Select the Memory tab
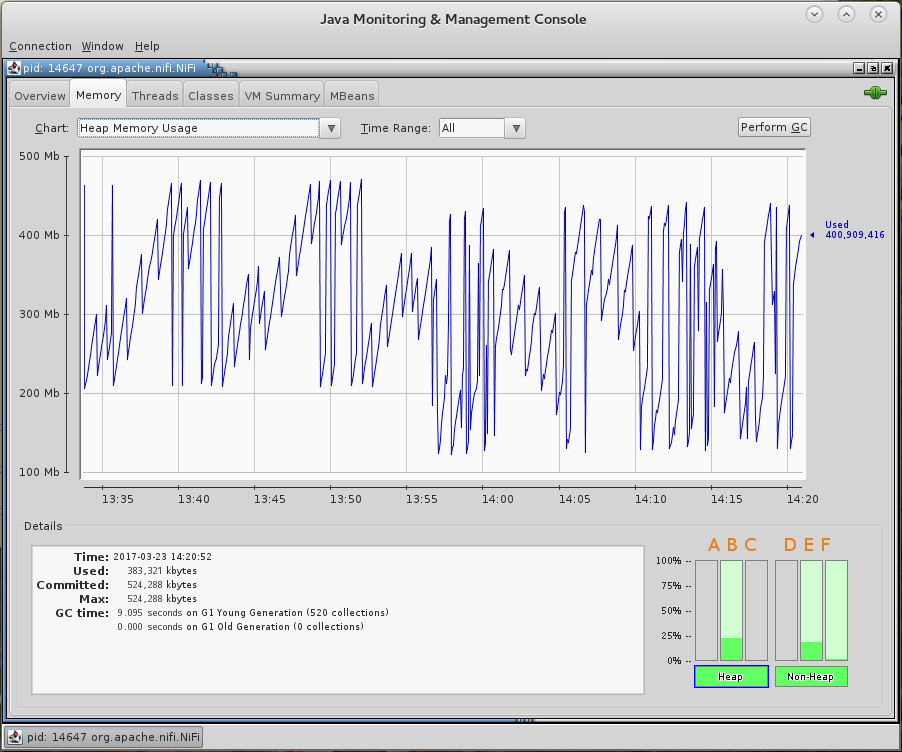The width and height of the screenshot is (902, 752). [98, 95]
